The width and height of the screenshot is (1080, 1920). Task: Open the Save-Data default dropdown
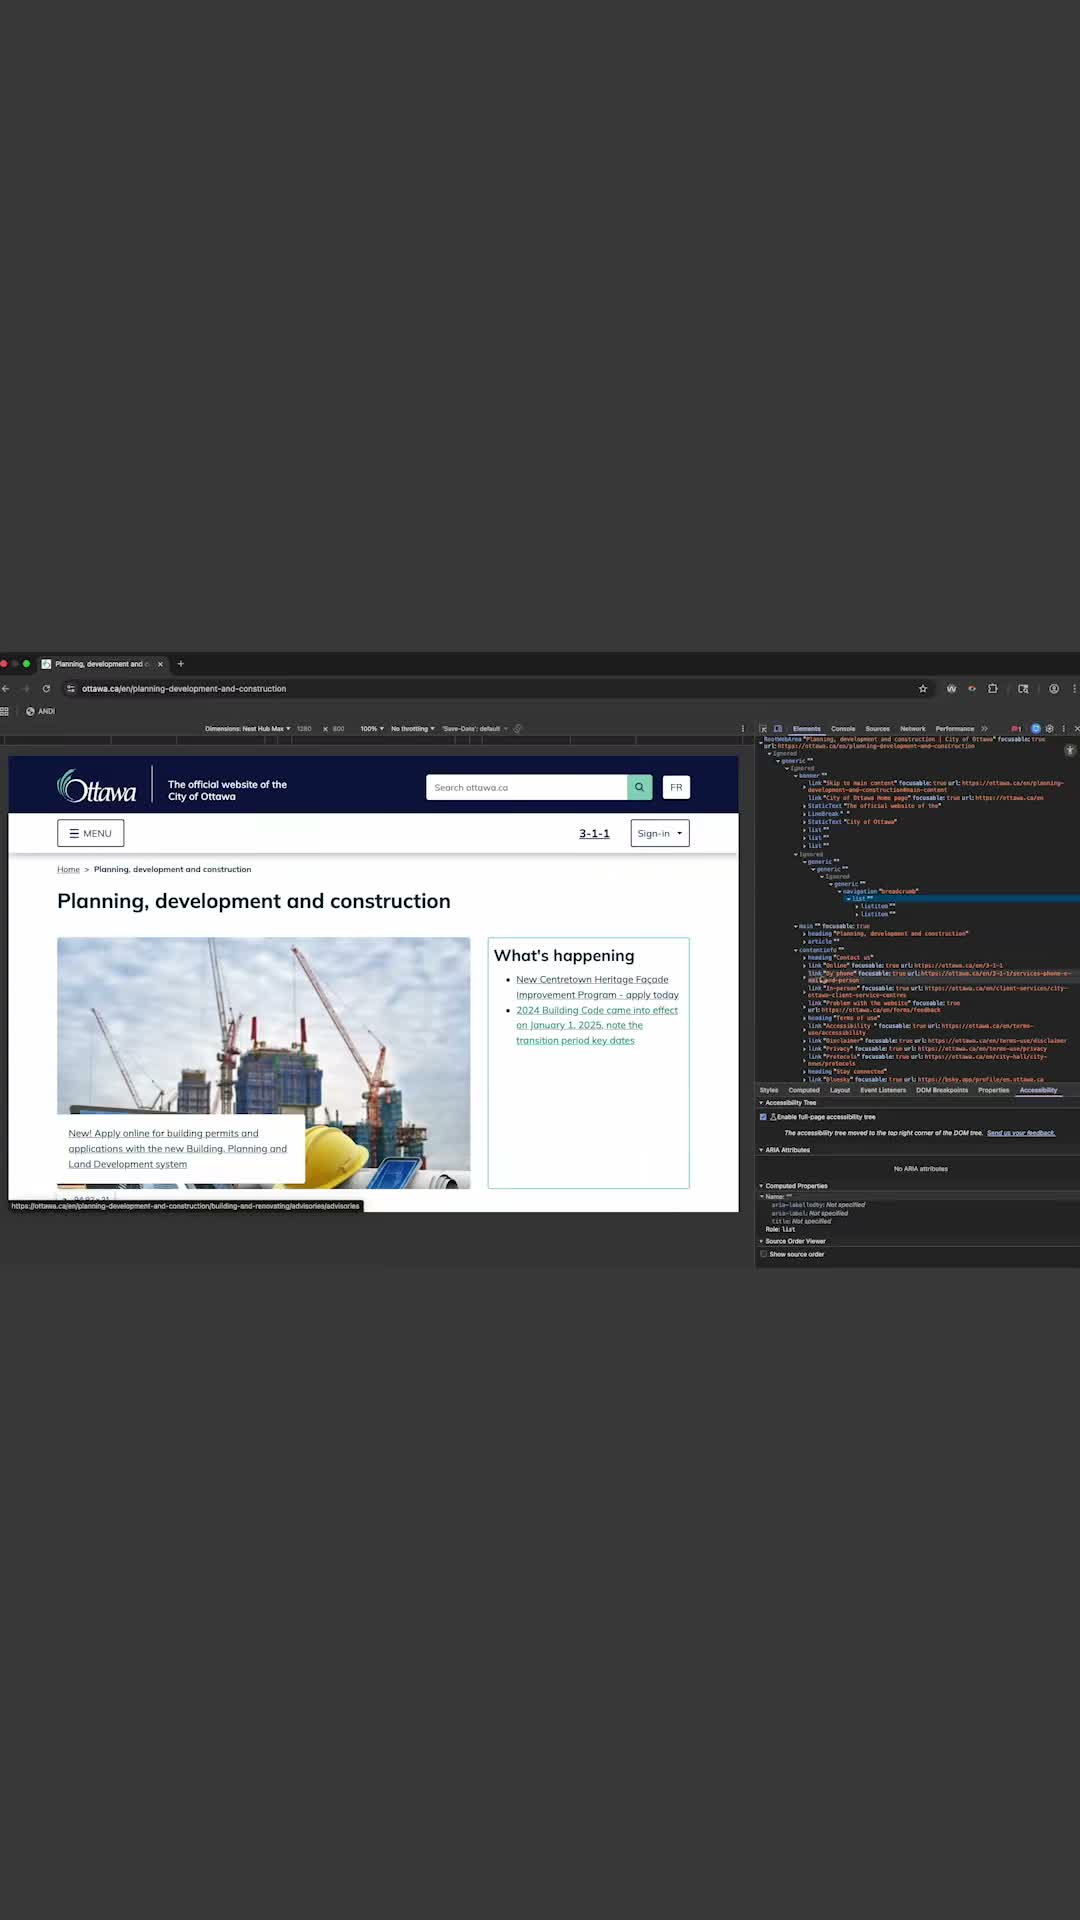coord(475,729)
